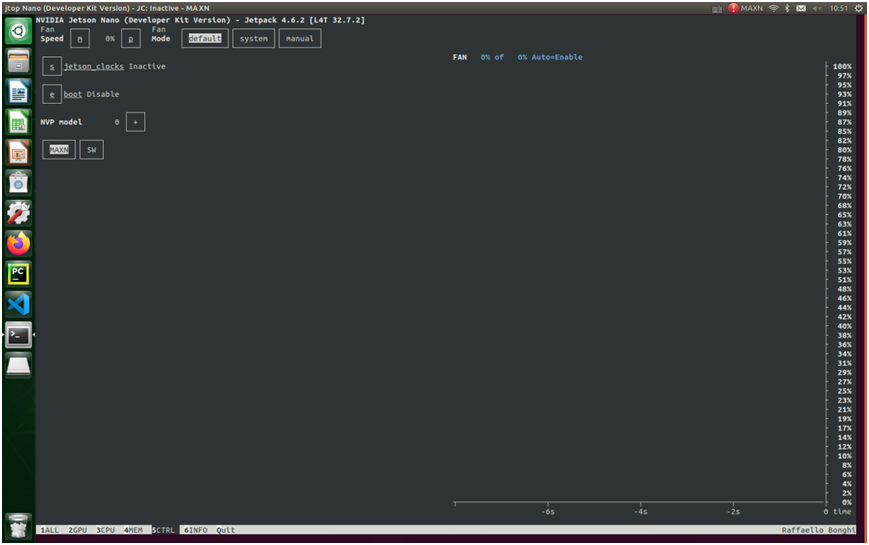
Task: Select the MAXN power model
Action: click(59, 150)
